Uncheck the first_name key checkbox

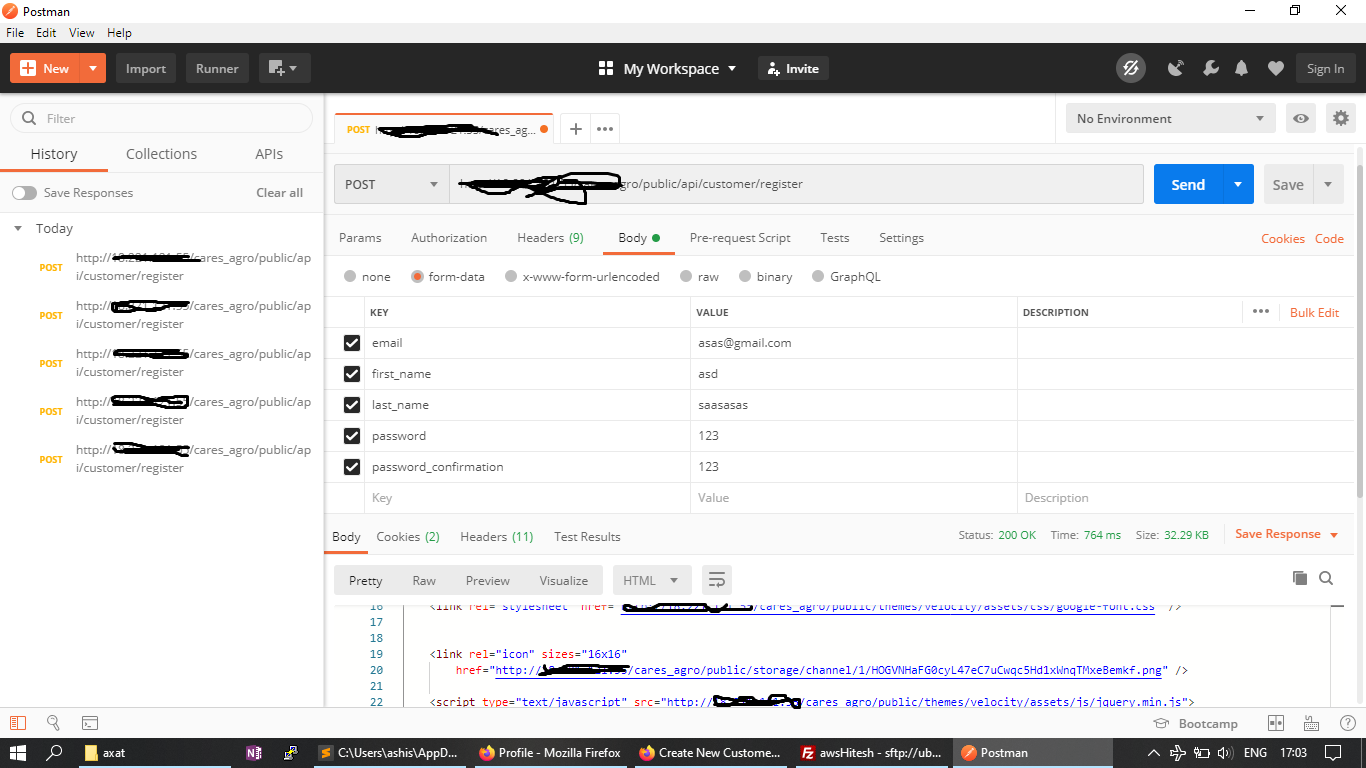352,374
